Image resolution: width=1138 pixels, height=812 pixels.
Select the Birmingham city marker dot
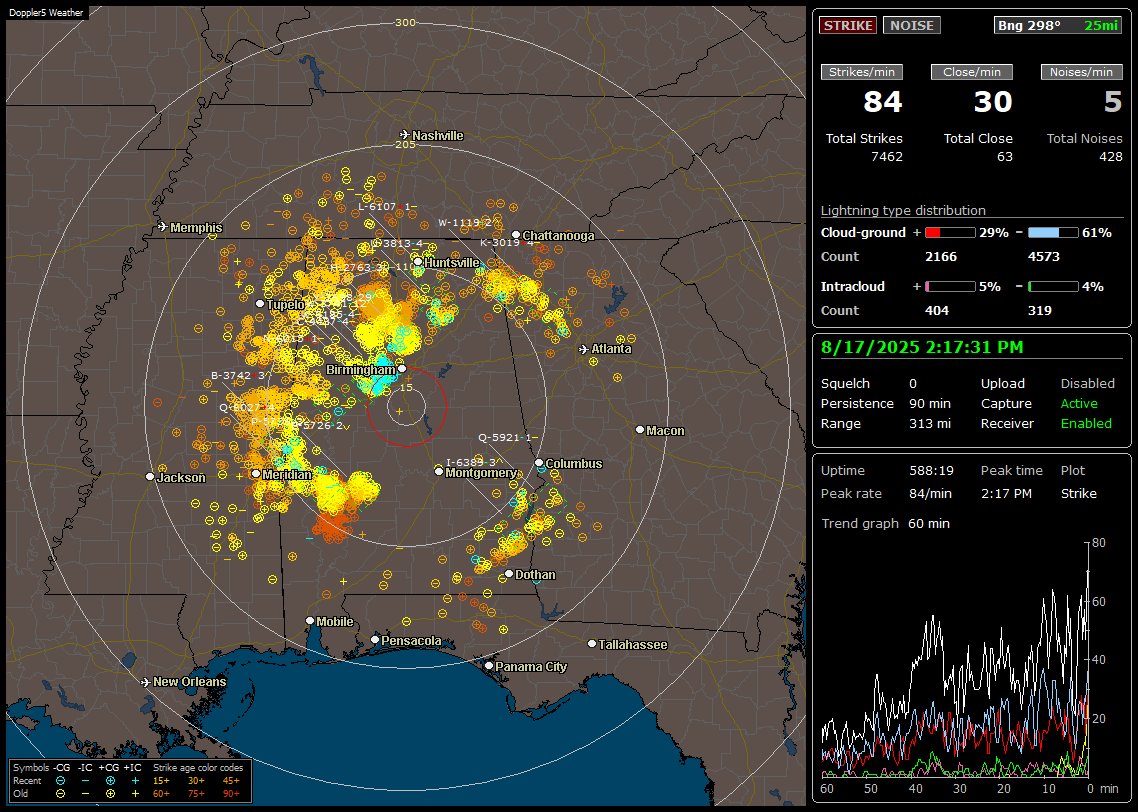[x=402, y=369]
